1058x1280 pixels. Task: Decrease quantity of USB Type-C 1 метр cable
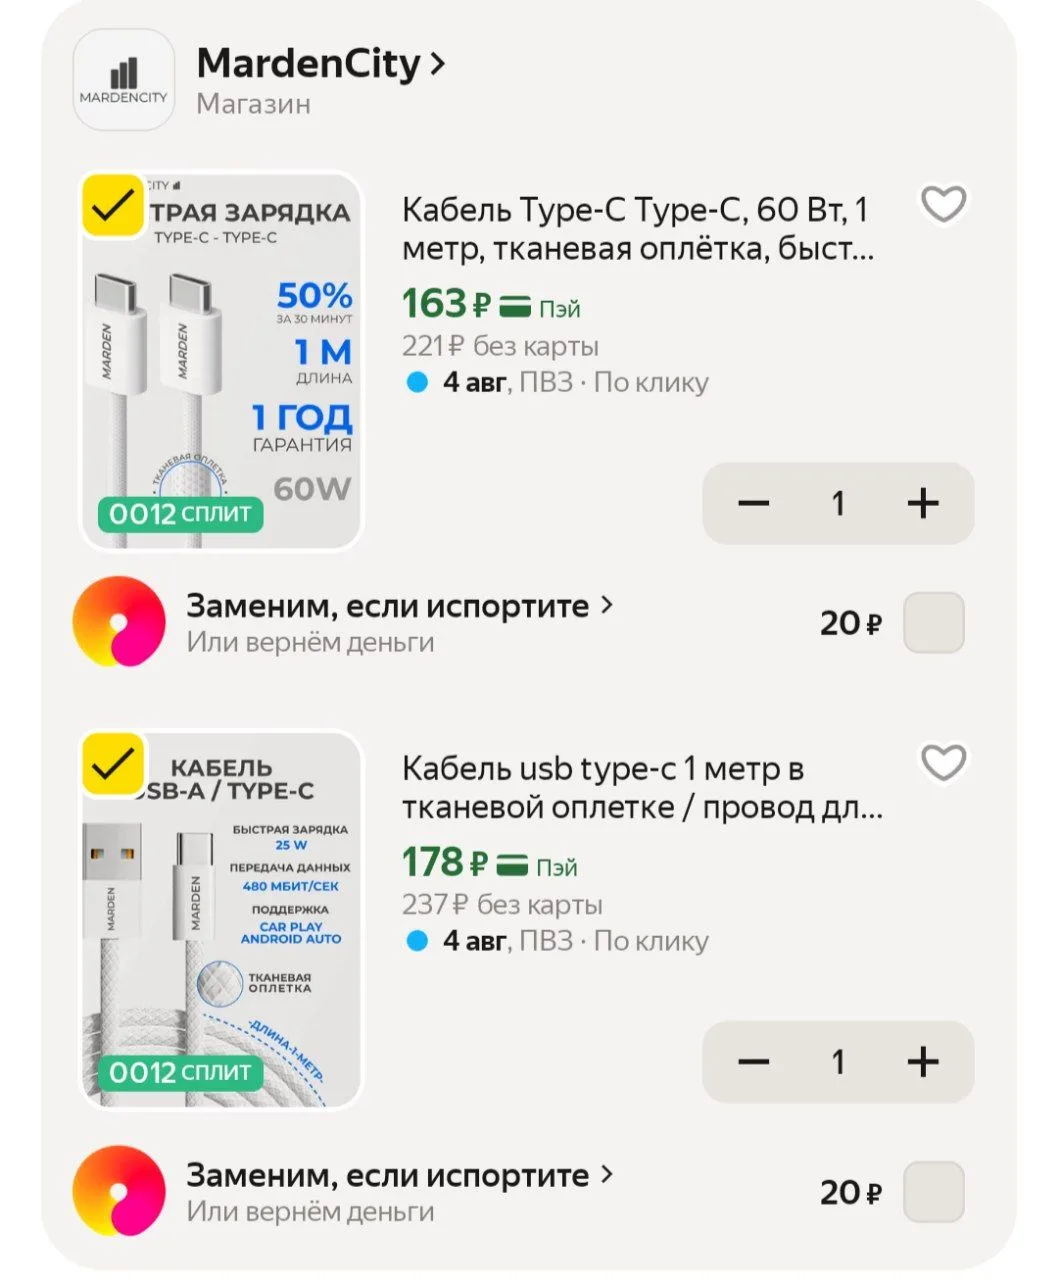click(753, 1062)
